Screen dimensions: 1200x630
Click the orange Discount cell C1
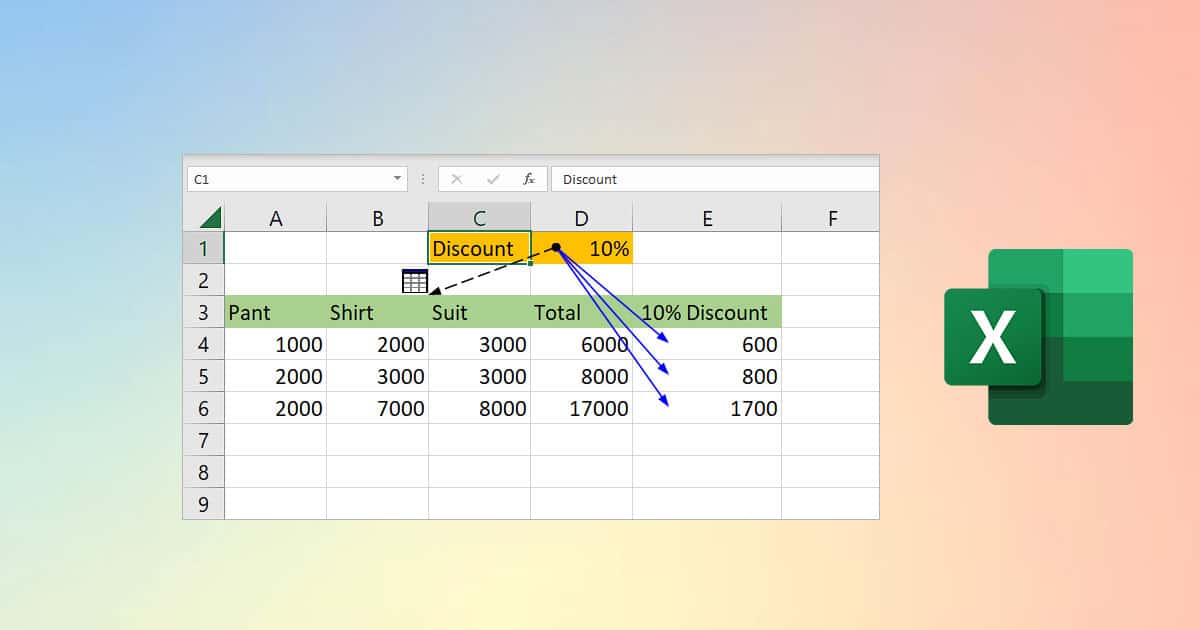click(x=479, y=248)
